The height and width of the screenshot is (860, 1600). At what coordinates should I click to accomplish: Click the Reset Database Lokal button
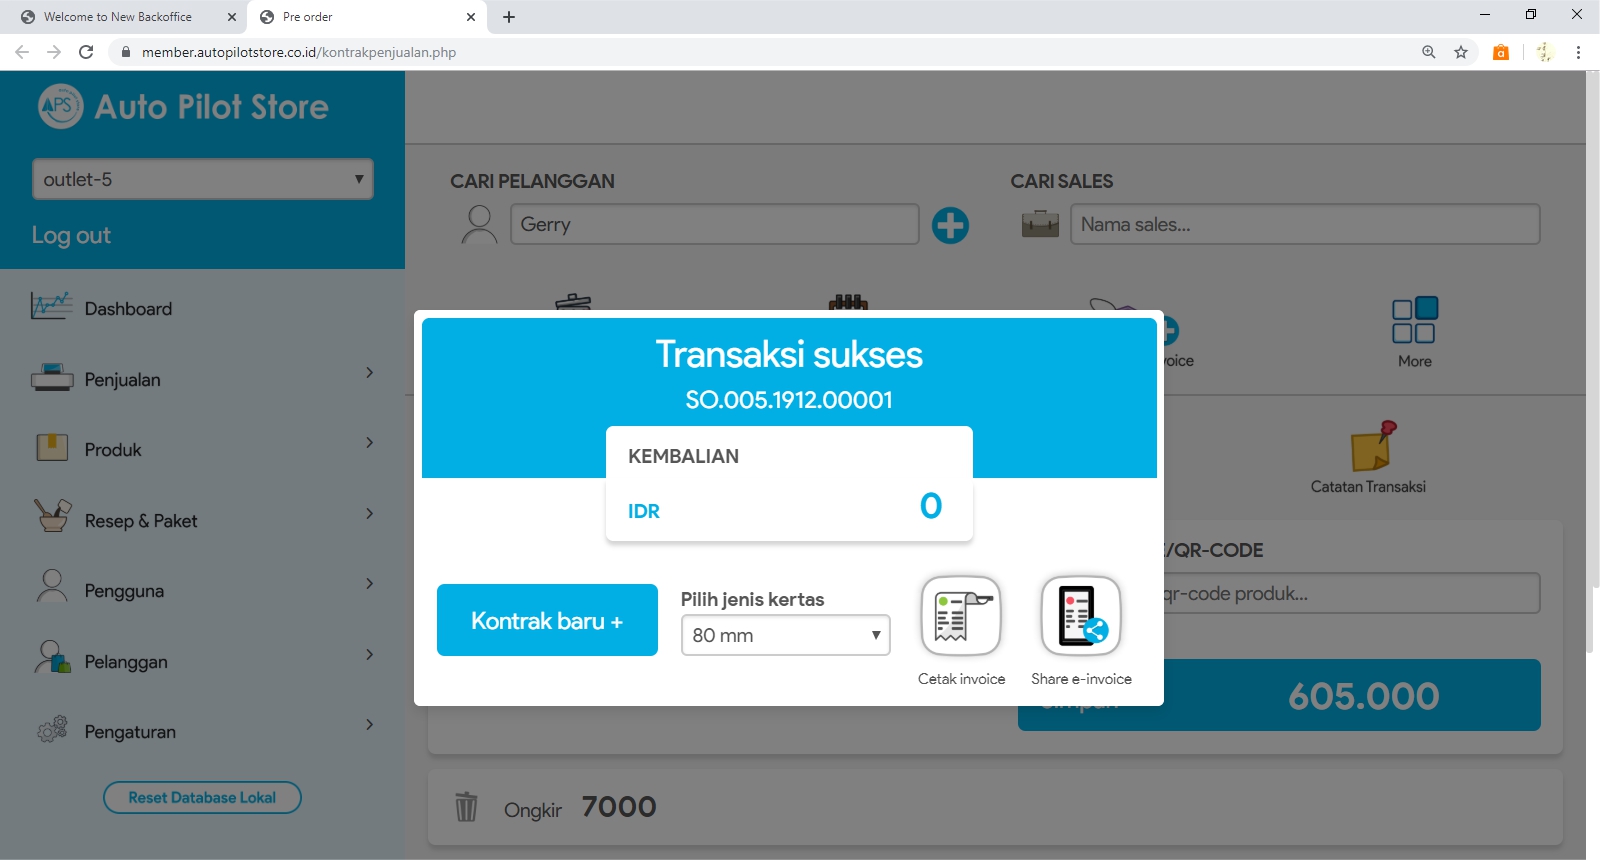pyautogui.click(x=202, y=797)
